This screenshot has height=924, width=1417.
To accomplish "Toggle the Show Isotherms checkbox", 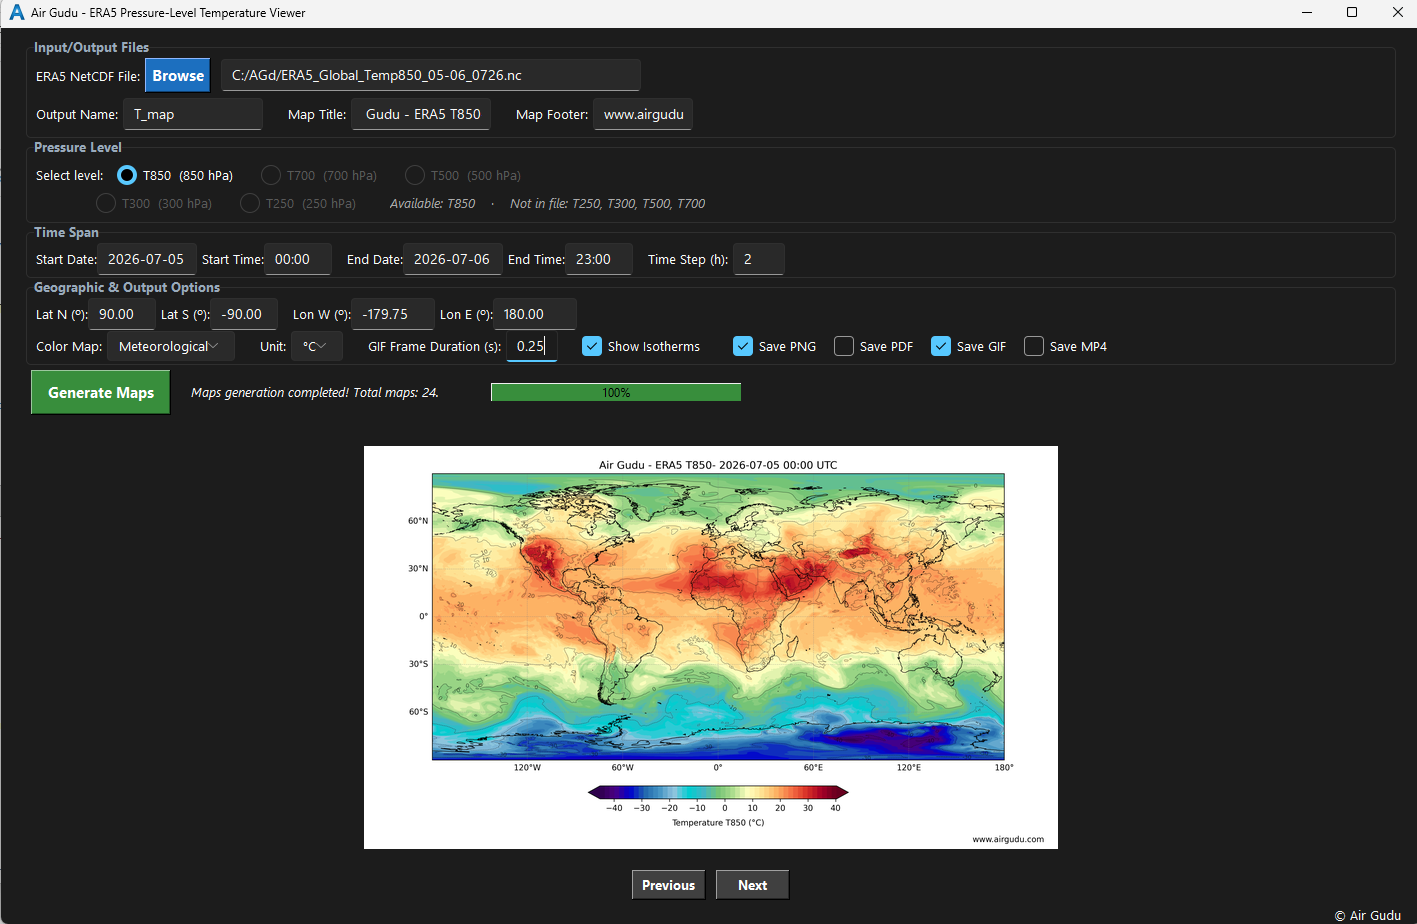I will [592, 346].
